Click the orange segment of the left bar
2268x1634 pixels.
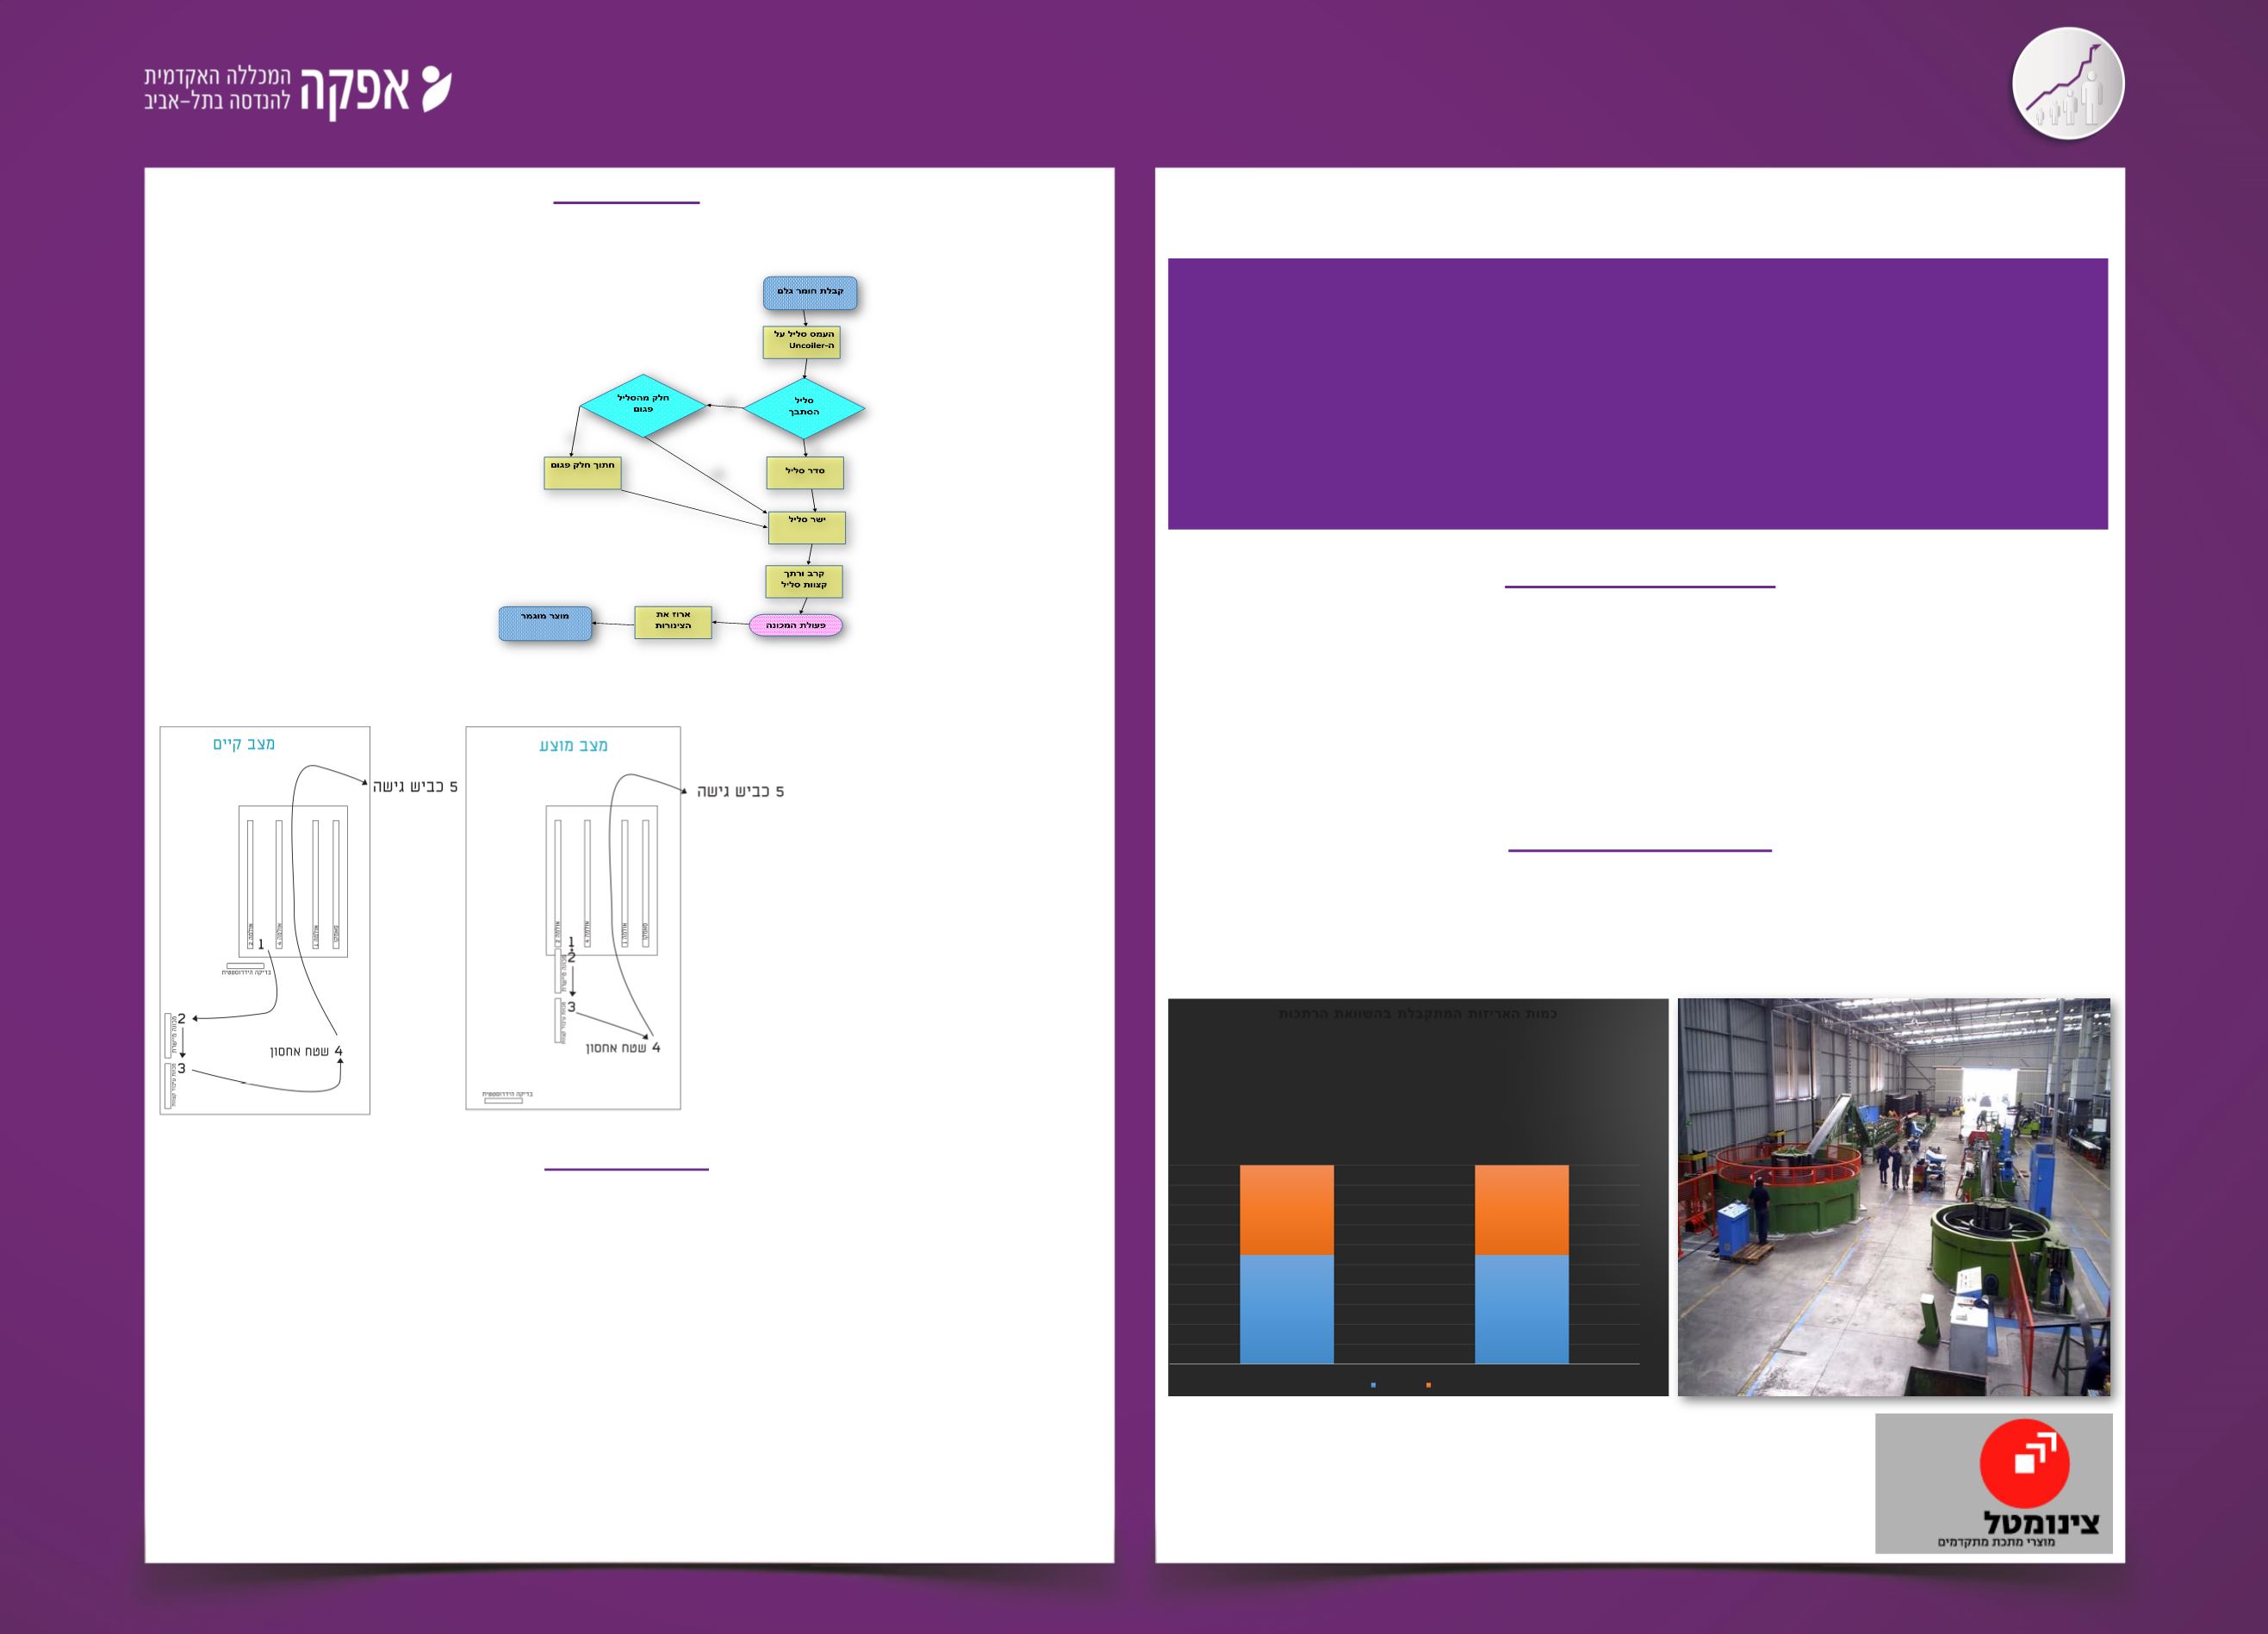pyautogui.click(x=1286, y=1210)
